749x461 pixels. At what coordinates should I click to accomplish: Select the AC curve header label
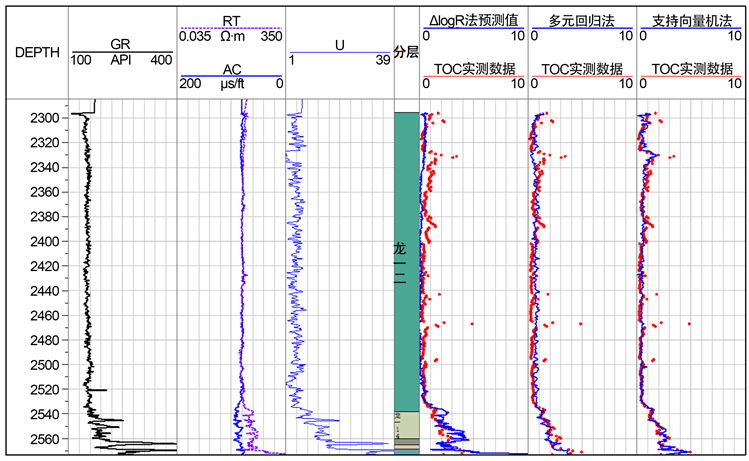230,69
